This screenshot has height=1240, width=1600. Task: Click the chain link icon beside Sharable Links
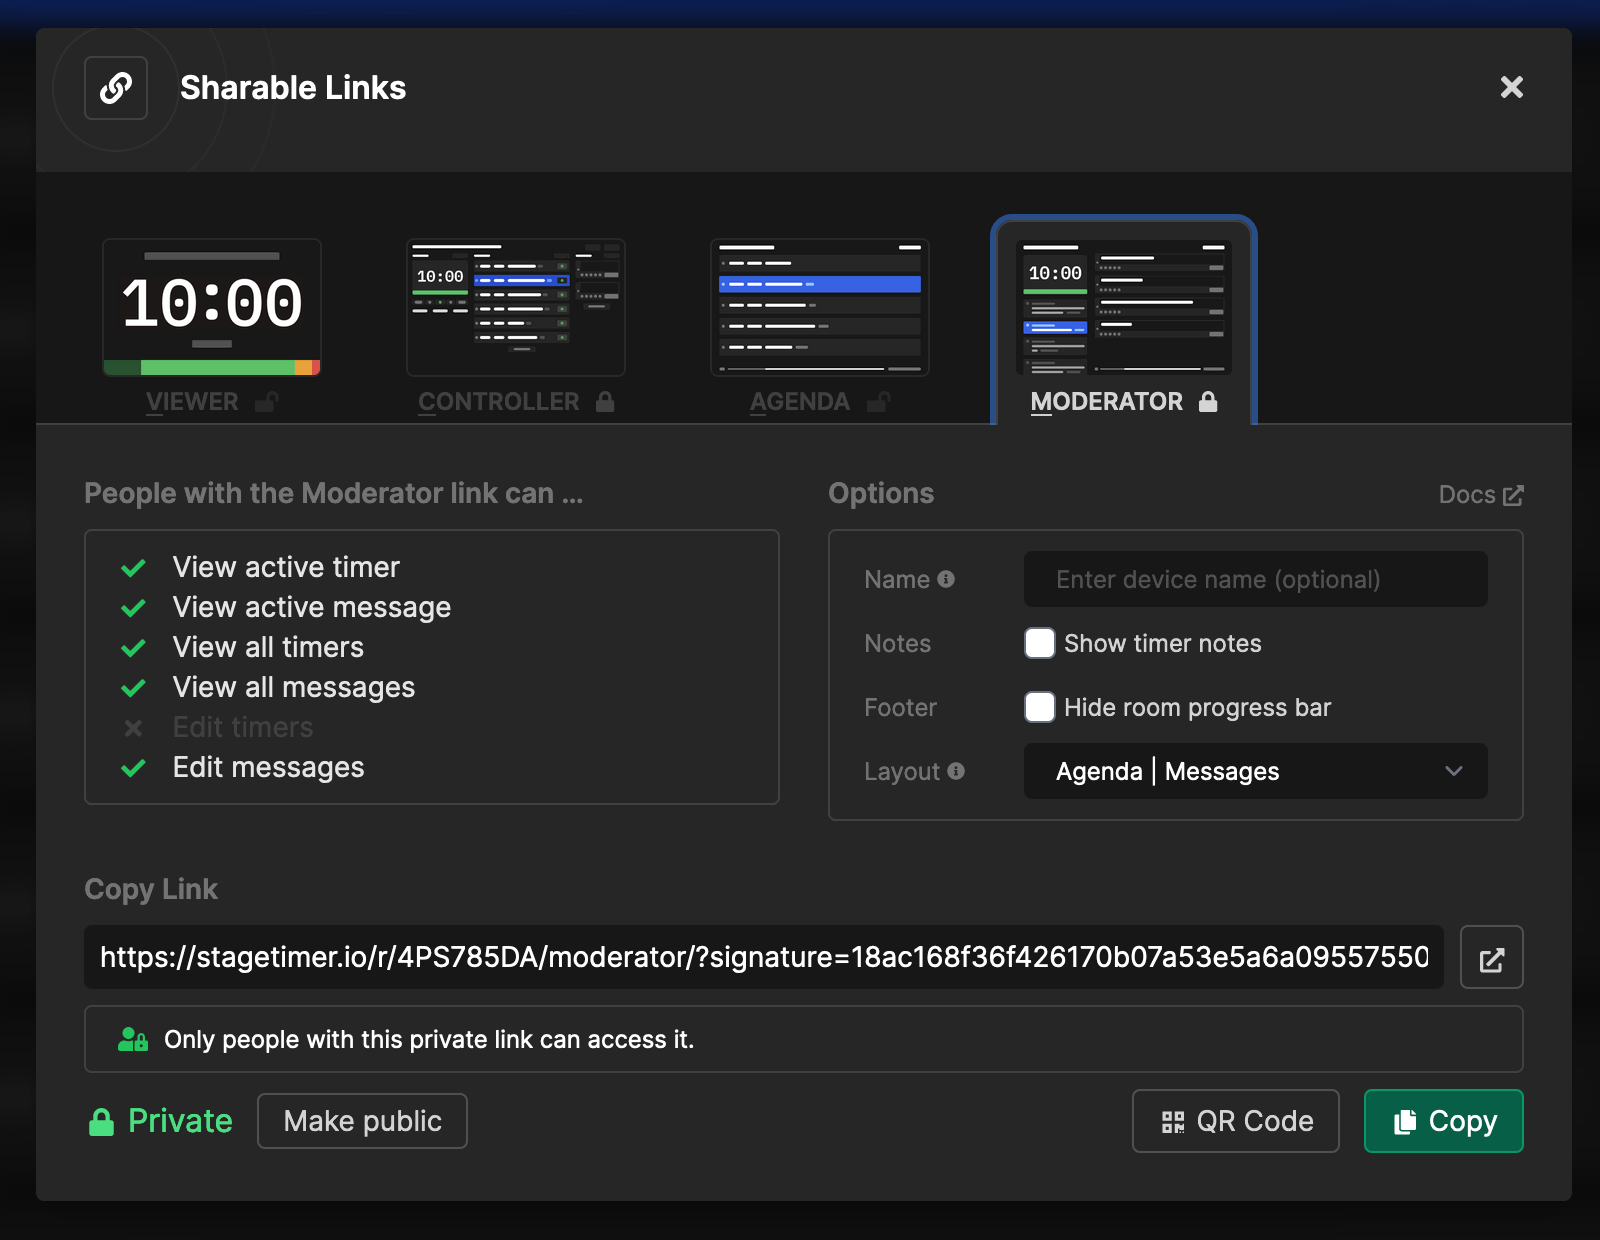click(116, 88)
